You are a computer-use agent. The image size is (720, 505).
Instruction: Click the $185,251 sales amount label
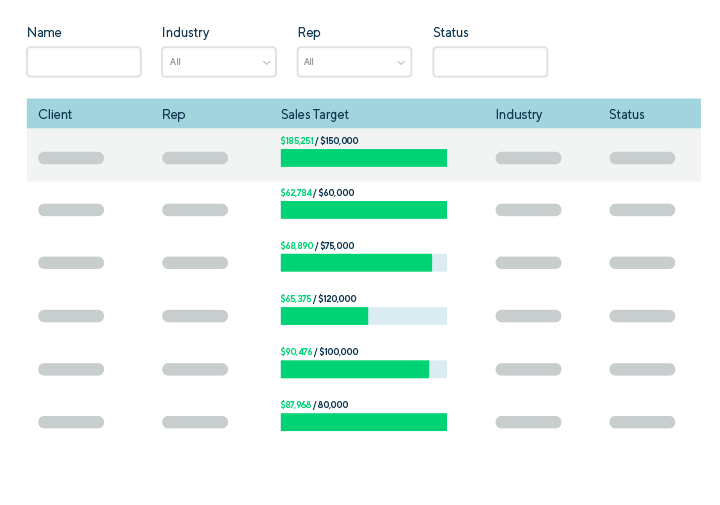297,141
